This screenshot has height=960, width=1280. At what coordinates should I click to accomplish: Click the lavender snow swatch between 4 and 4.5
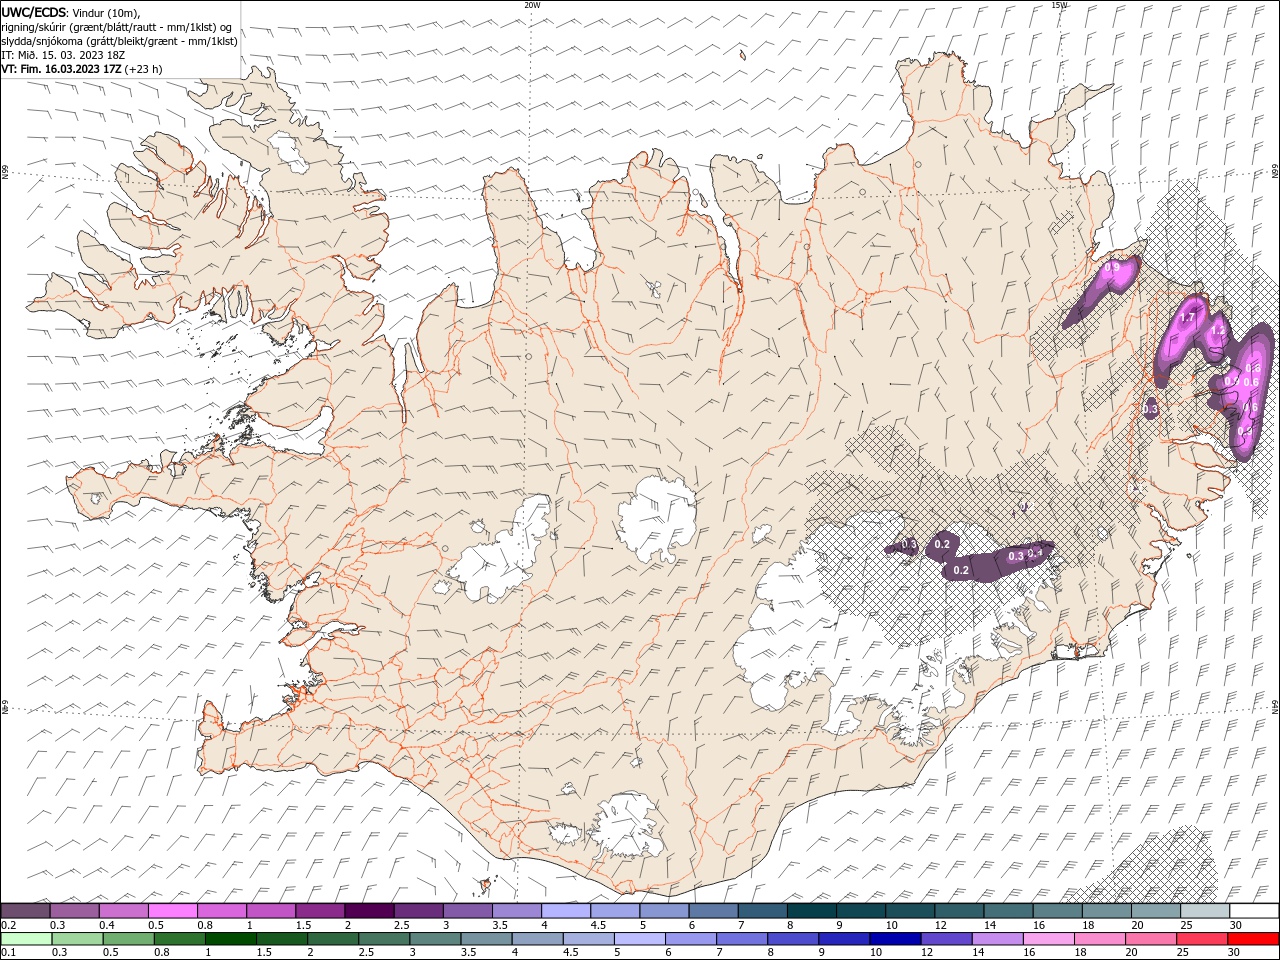566,911
